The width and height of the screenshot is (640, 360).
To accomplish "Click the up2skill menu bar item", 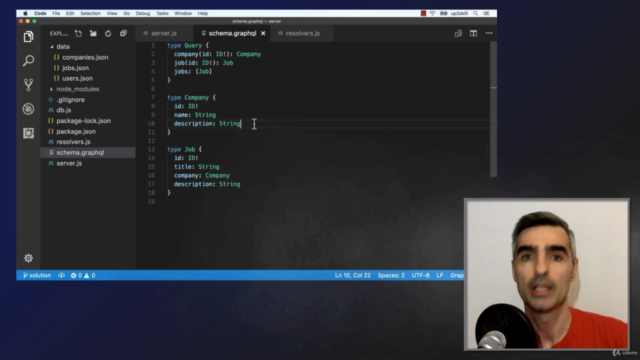I will pos(459,13).
